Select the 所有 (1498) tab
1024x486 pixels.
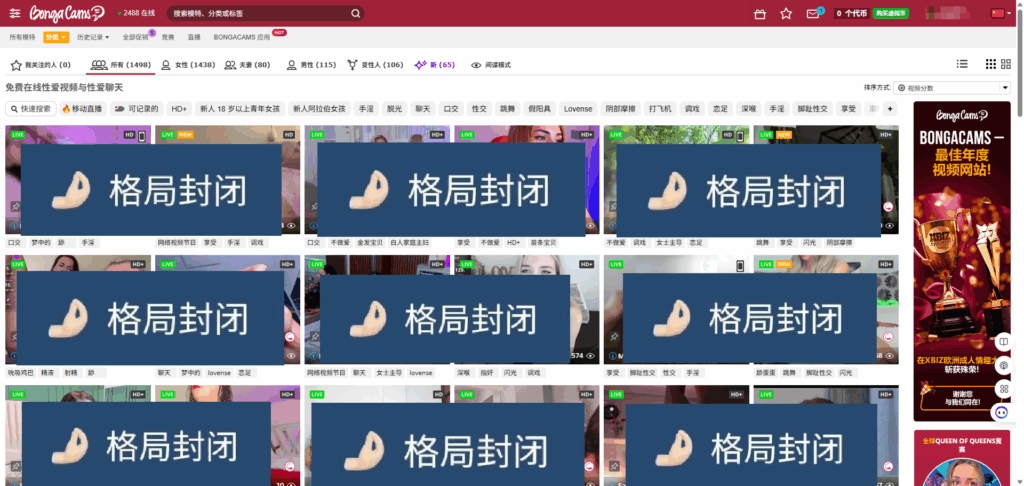121,65
